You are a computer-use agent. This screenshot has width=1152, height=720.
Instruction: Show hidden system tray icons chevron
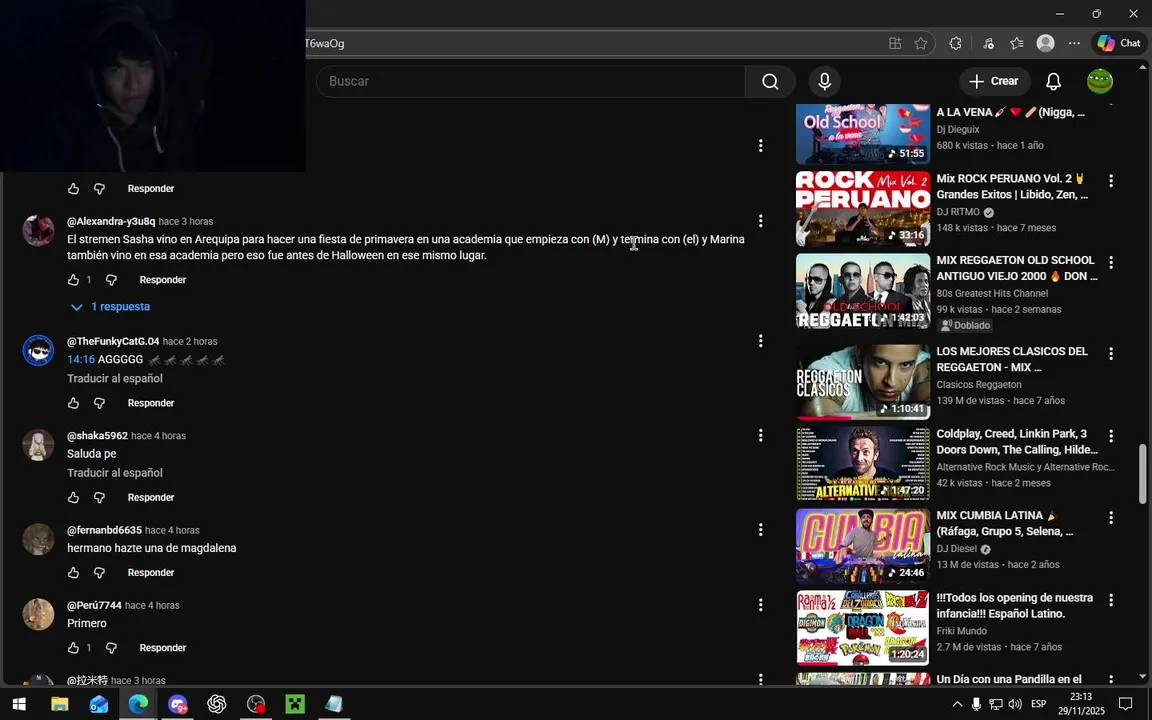pos(957,705)
